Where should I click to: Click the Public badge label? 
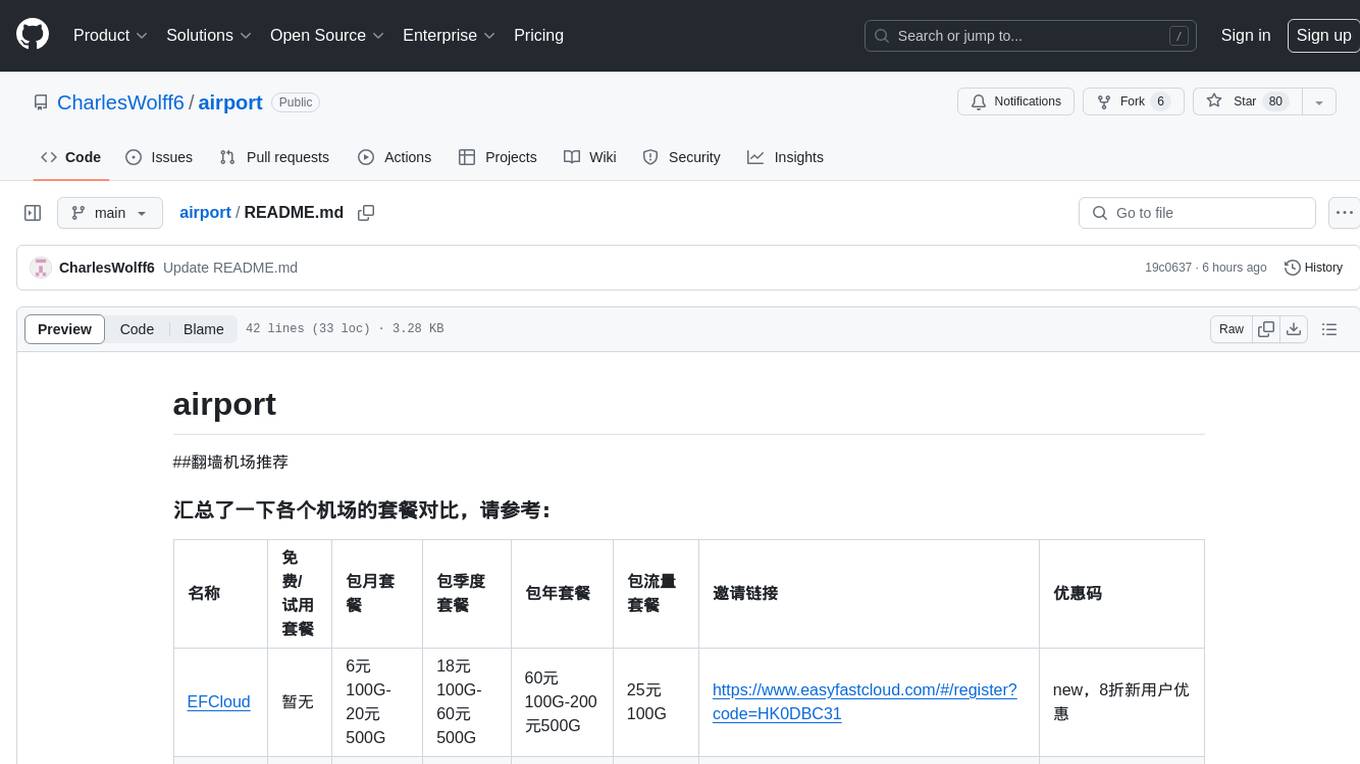coord(295,102)
